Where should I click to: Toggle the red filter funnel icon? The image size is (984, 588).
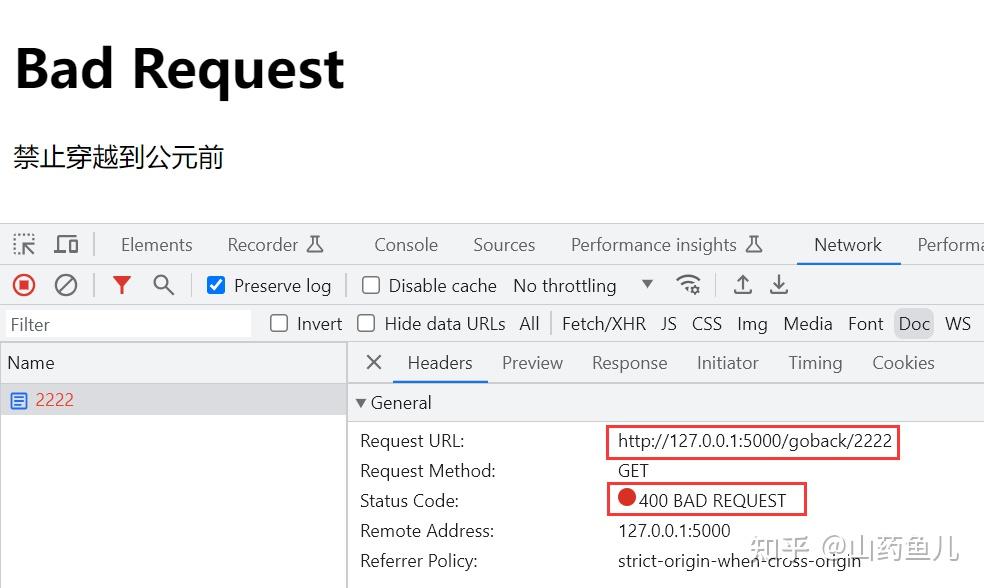pyautogui.click(x=122, y=285)
